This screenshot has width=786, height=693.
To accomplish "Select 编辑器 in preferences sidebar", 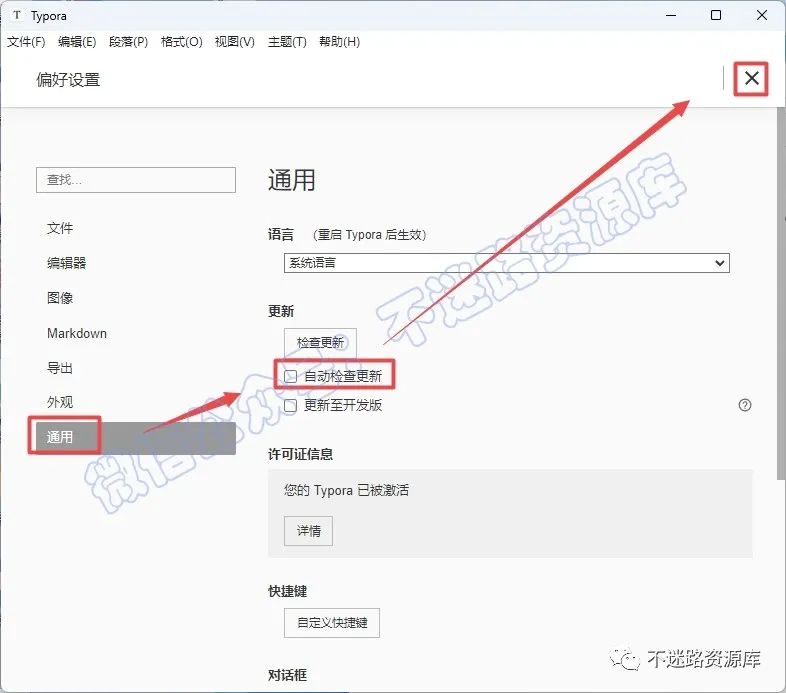I will pos(136,263).
